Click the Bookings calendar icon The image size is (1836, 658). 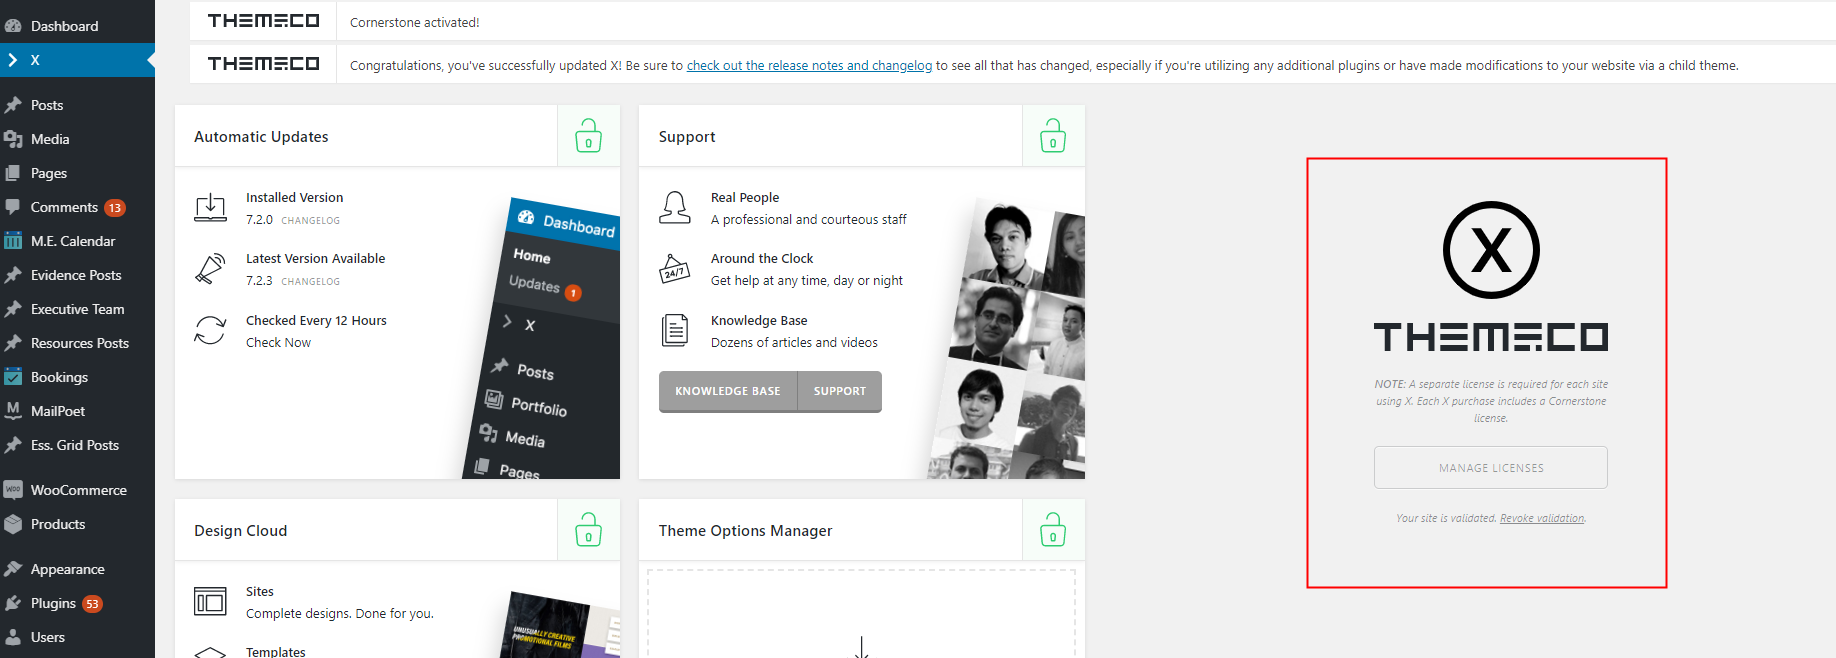[x=13, y=377]
